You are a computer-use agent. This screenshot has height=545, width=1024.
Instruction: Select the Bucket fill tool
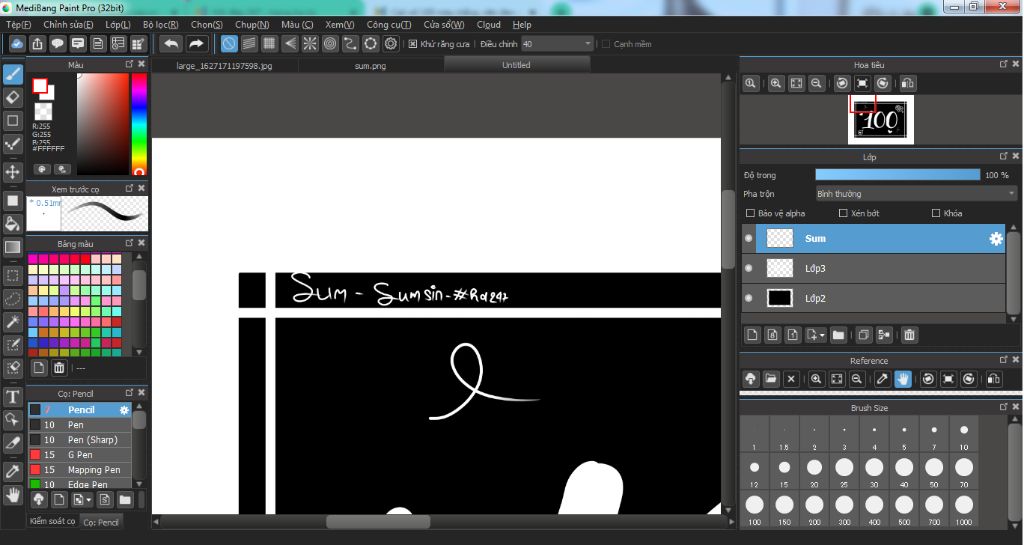click(x=12, y=224)
